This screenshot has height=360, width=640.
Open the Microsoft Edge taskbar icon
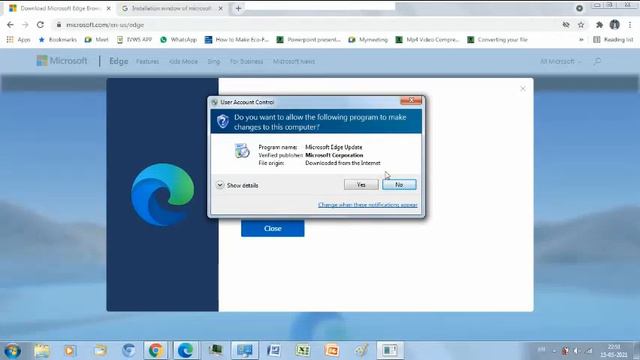point(185,351)
